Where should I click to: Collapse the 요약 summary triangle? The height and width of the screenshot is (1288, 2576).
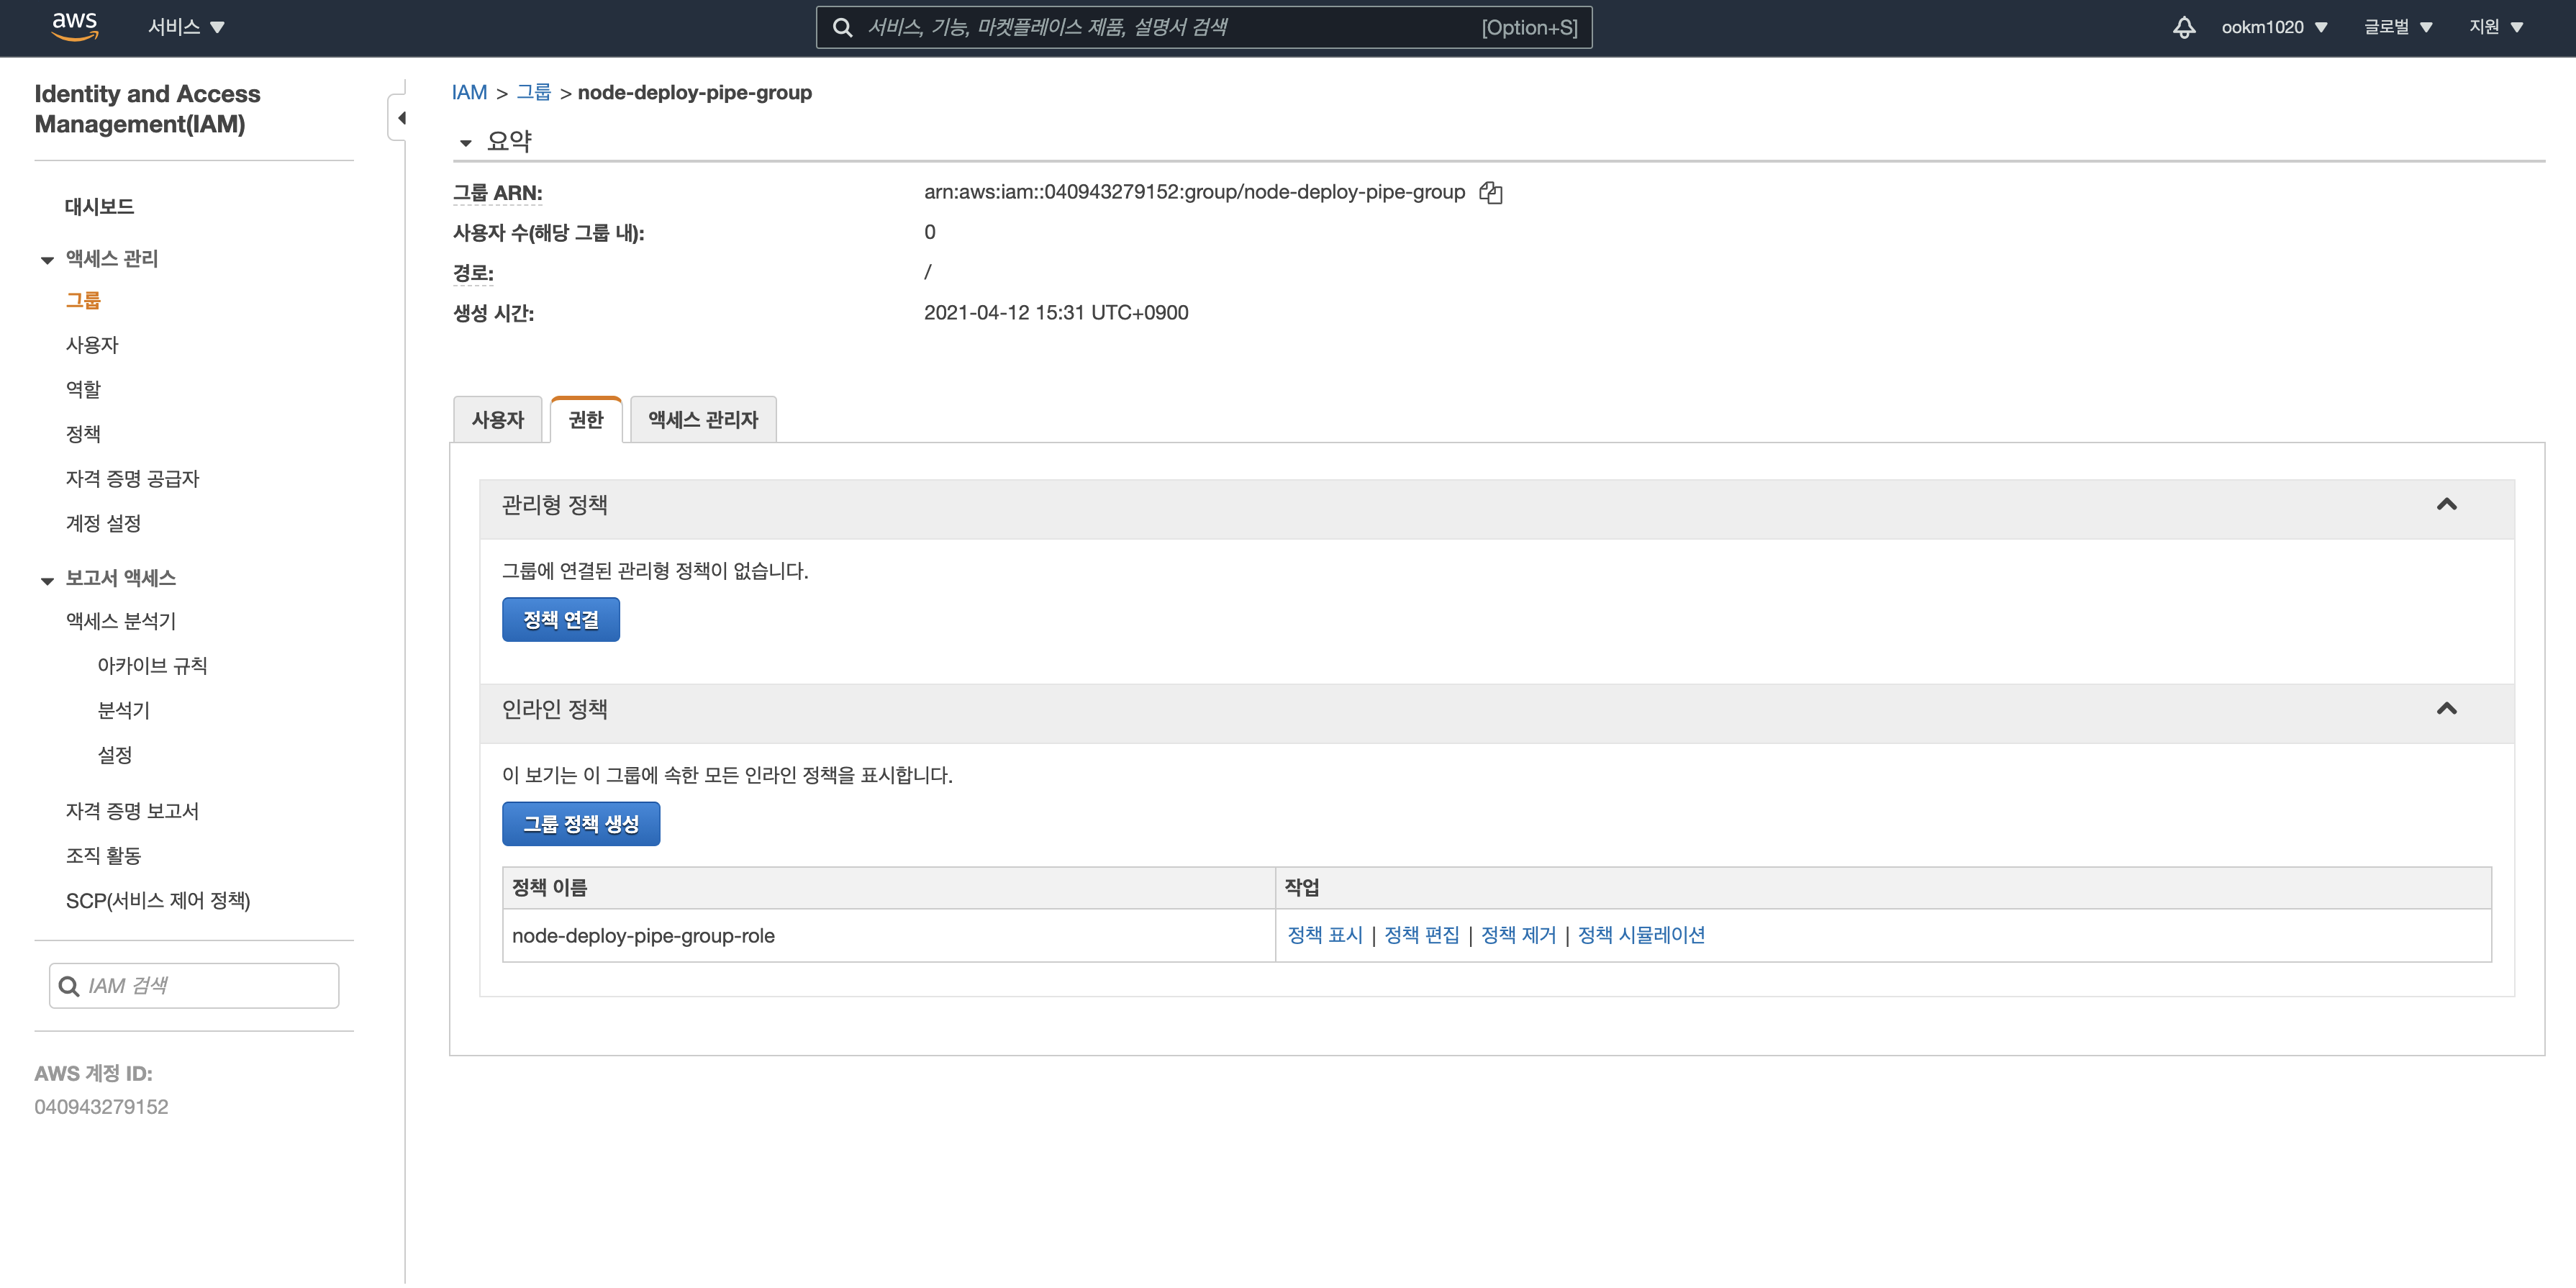click(x=466, y=143)
